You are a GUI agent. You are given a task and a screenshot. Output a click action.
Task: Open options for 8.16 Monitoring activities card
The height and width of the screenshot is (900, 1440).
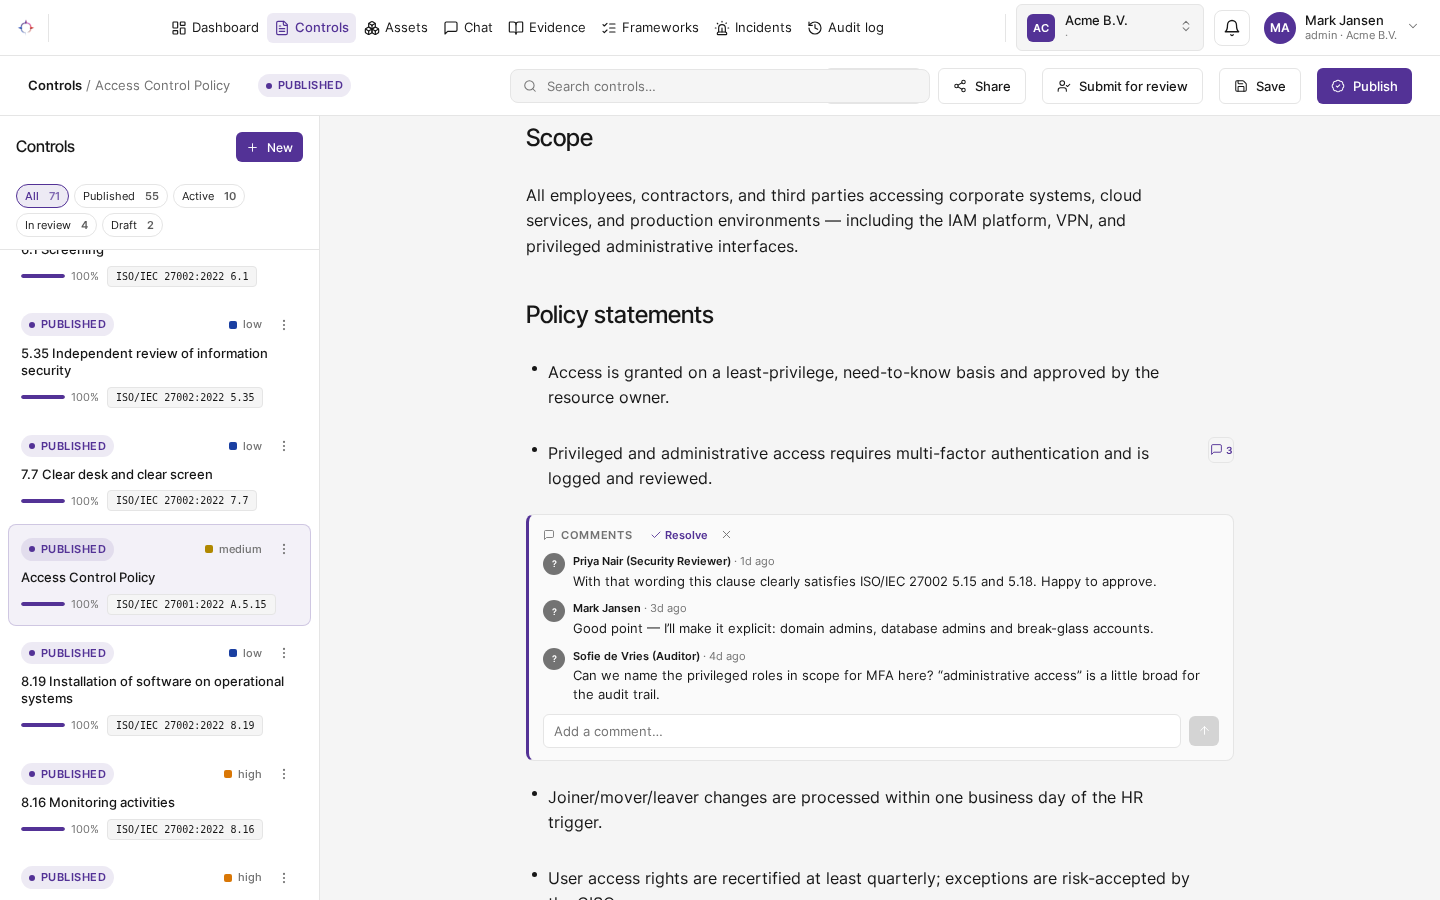pos(284,774)
